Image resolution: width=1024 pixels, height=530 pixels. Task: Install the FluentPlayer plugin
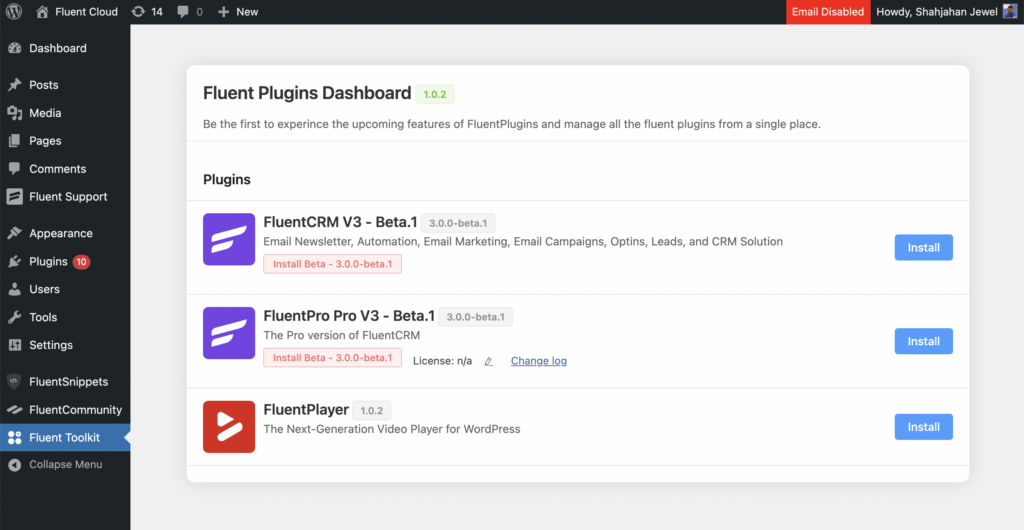click(x=923, y=427)
